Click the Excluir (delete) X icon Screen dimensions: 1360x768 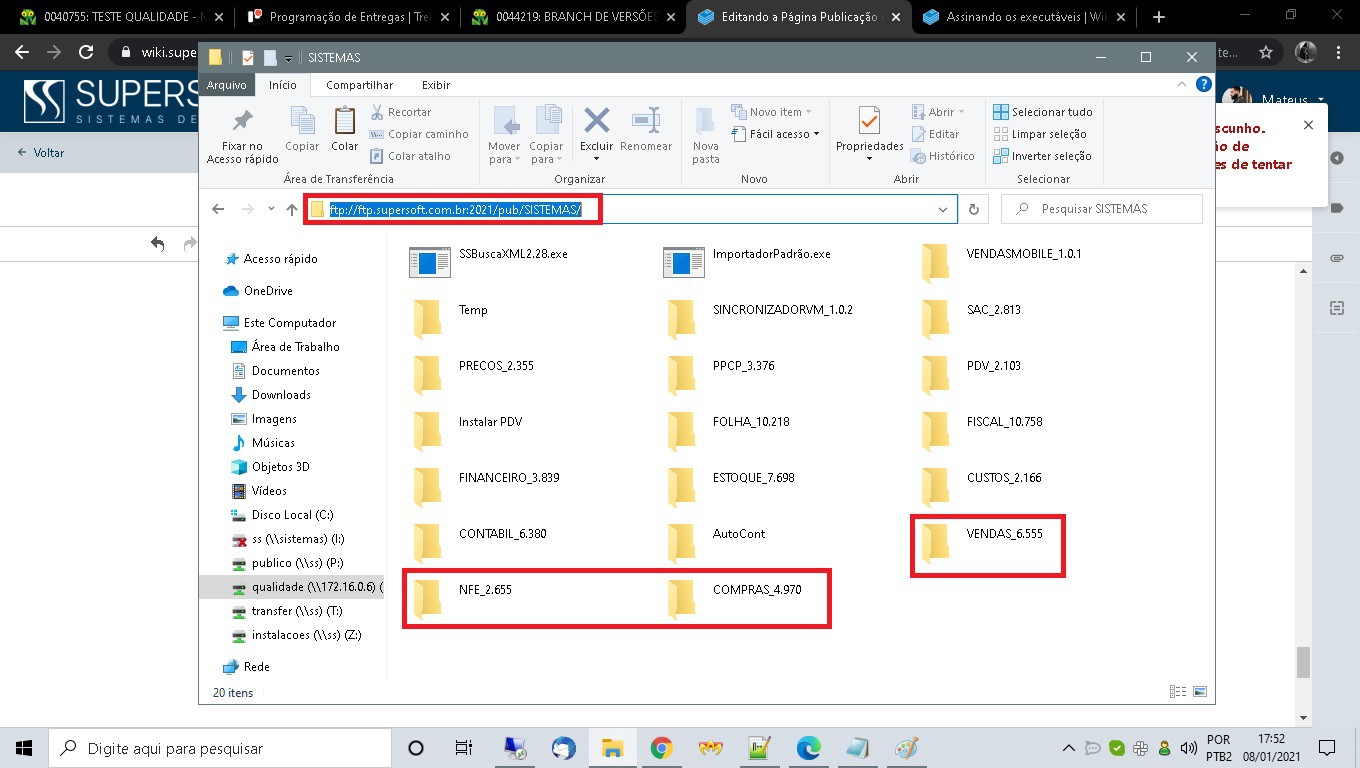pyautogui.click(x=597, y=122)
